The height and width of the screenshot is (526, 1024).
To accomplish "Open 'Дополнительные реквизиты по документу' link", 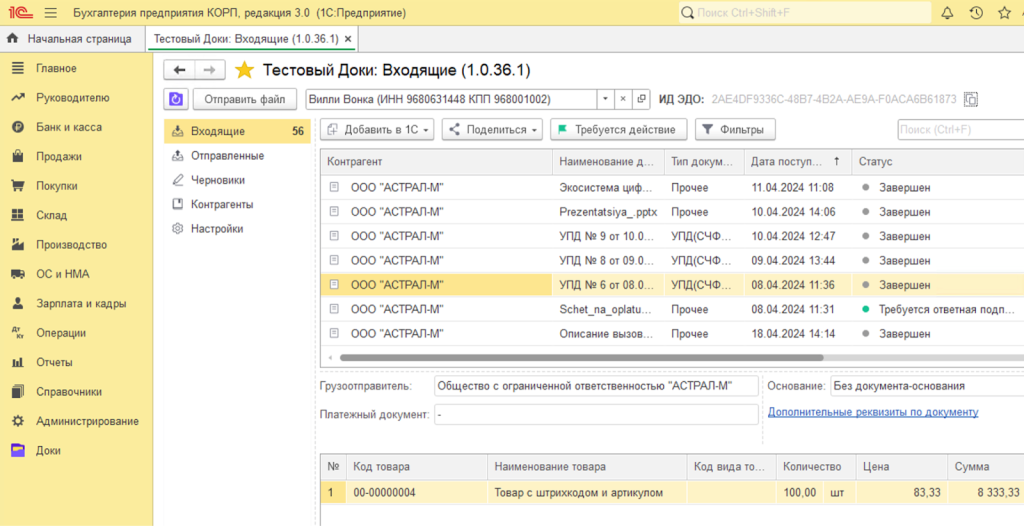I will [872, 412].
